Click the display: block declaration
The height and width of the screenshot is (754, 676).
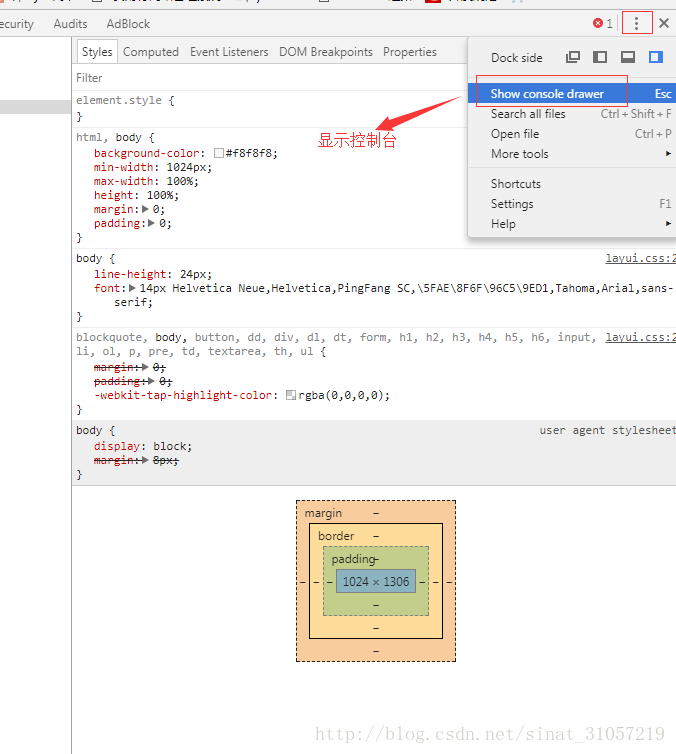coord(143,446)
